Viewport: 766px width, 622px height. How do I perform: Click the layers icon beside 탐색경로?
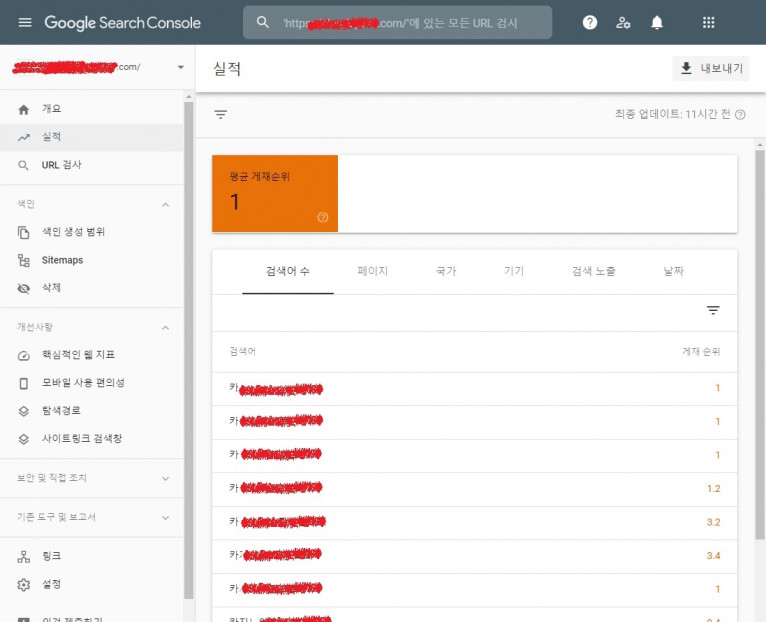23,411
